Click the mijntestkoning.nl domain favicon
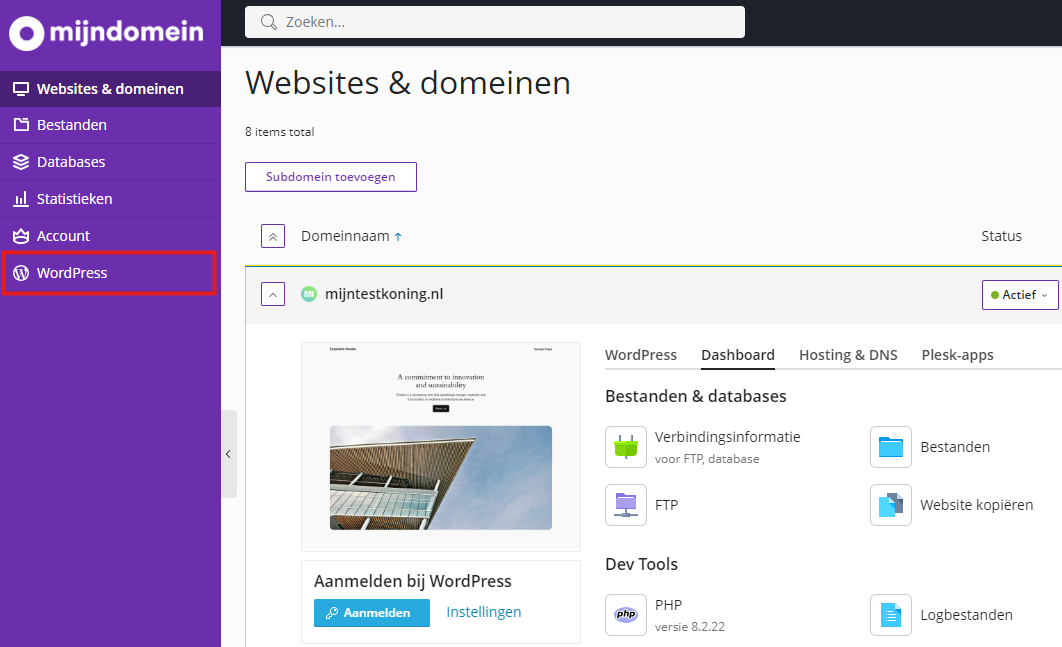1062x647 pixels. tap(309, 294)
